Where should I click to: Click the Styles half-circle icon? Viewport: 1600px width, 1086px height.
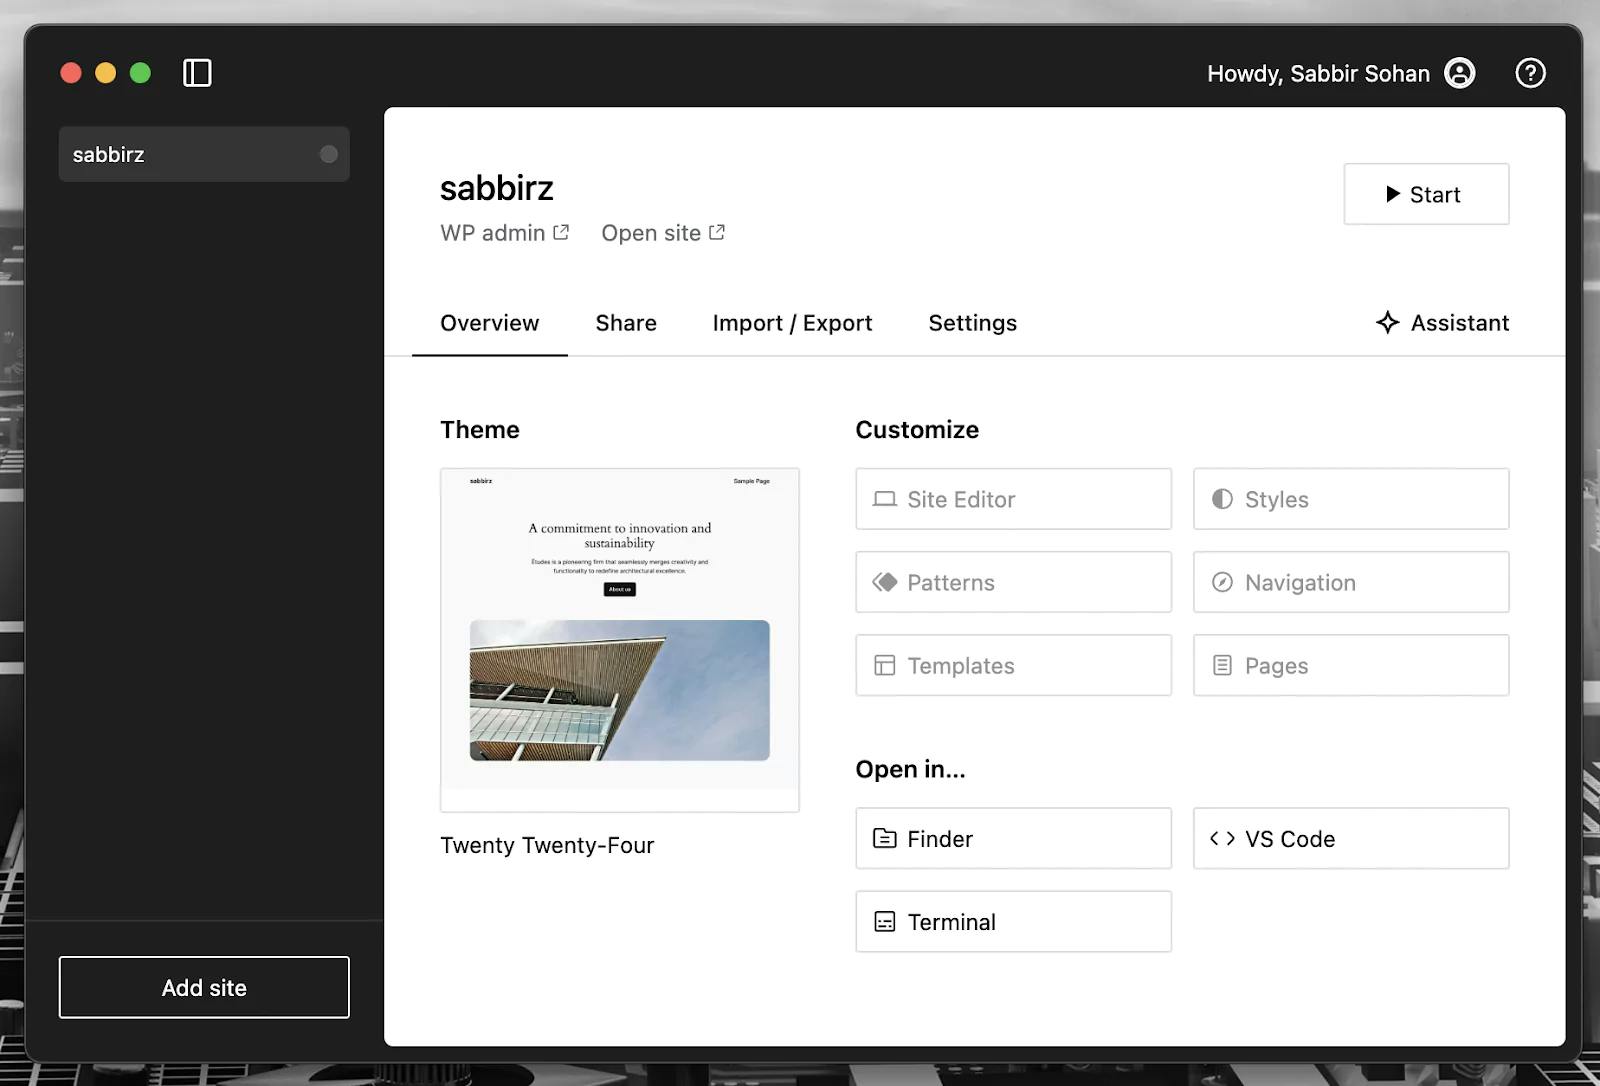pyautogui.click(x=1222, y=499)
